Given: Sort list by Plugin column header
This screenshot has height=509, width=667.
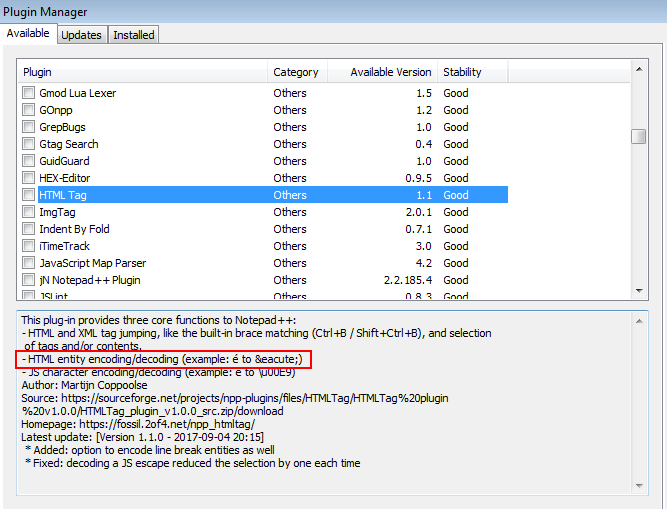Looking at the screenshot, I should [143, 72].
